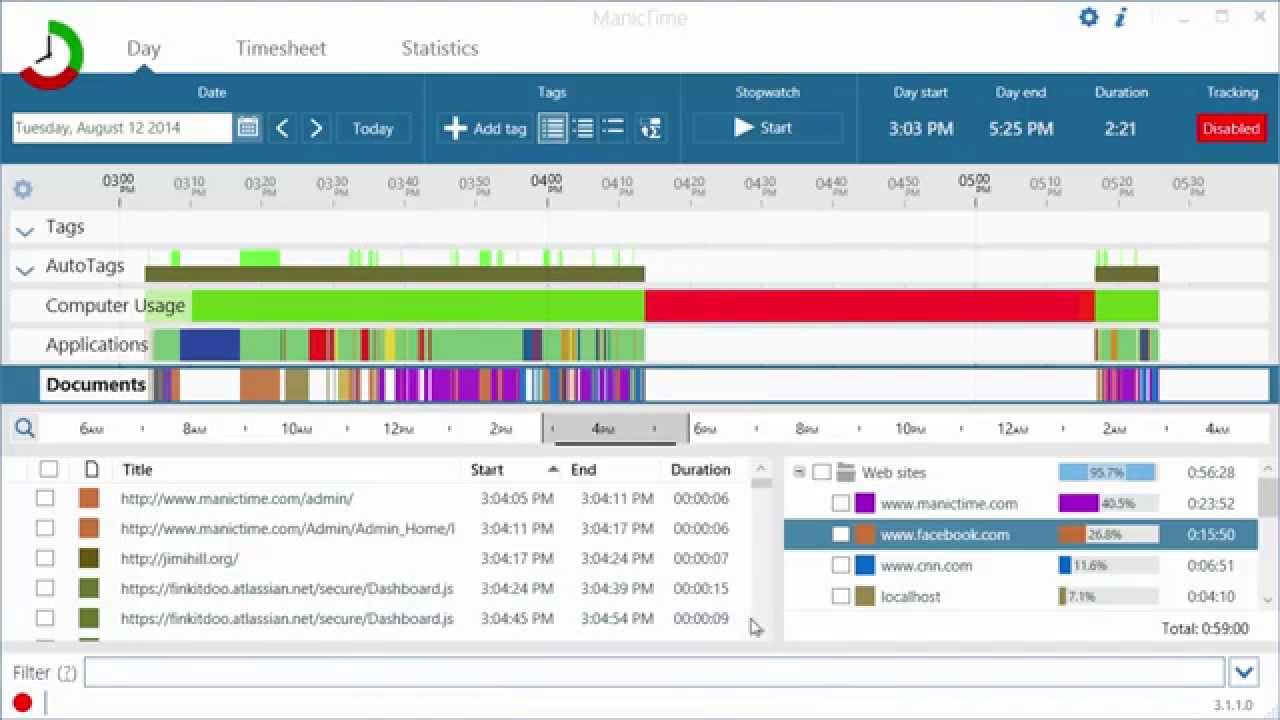
Task: Sort the list by Start column arrow
Action: coord(552,469)
